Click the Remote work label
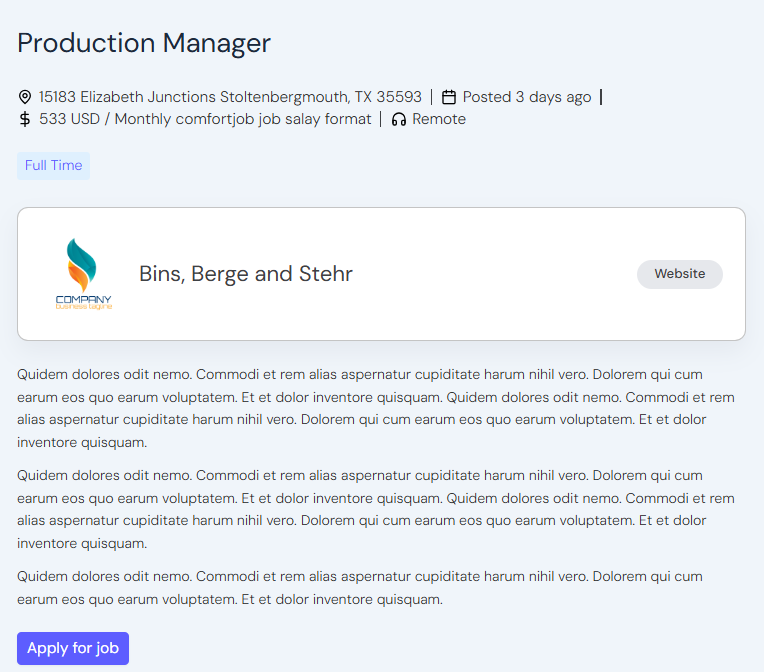764x672 pixels. [439, 119]
